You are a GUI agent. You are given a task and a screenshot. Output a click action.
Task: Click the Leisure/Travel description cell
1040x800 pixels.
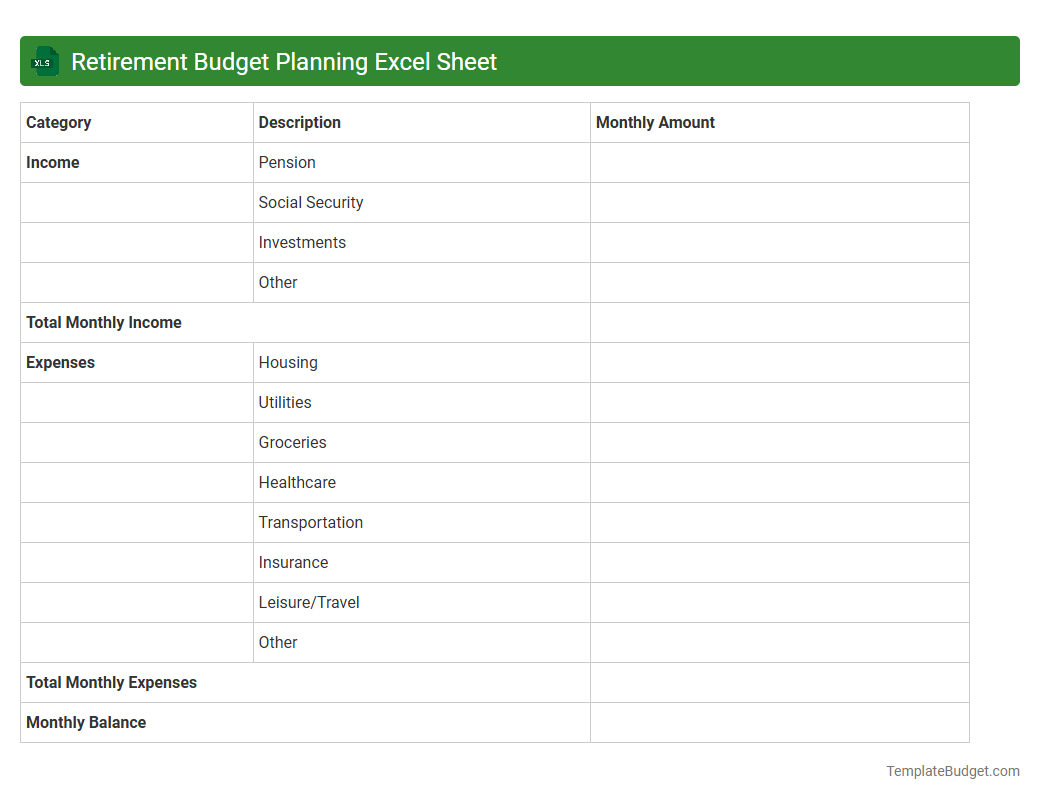[x=310, y=602]
